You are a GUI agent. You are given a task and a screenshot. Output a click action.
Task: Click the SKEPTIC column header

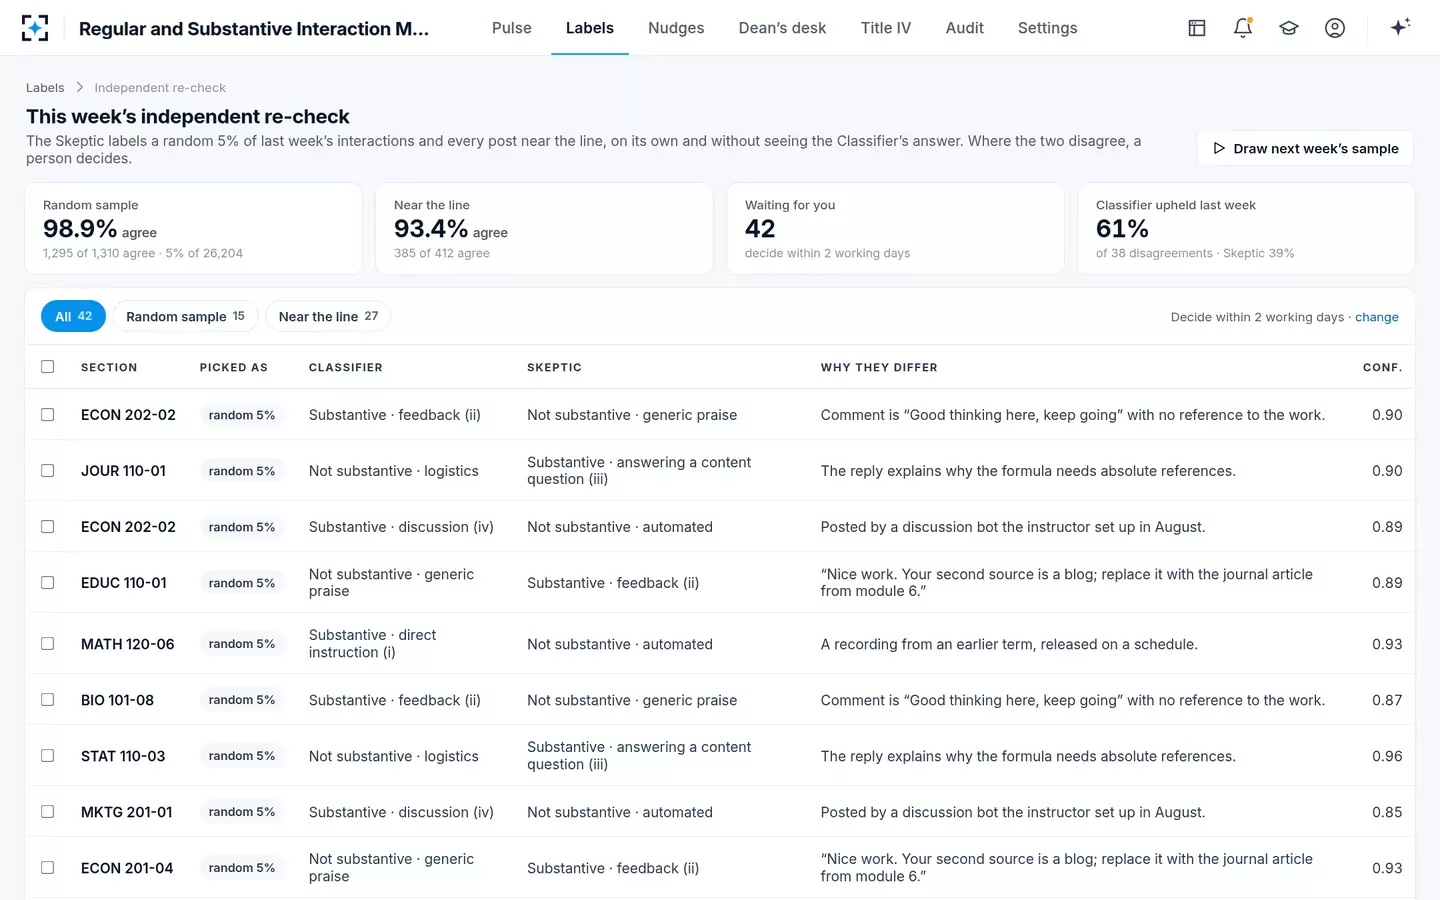[x=554, y=368]
